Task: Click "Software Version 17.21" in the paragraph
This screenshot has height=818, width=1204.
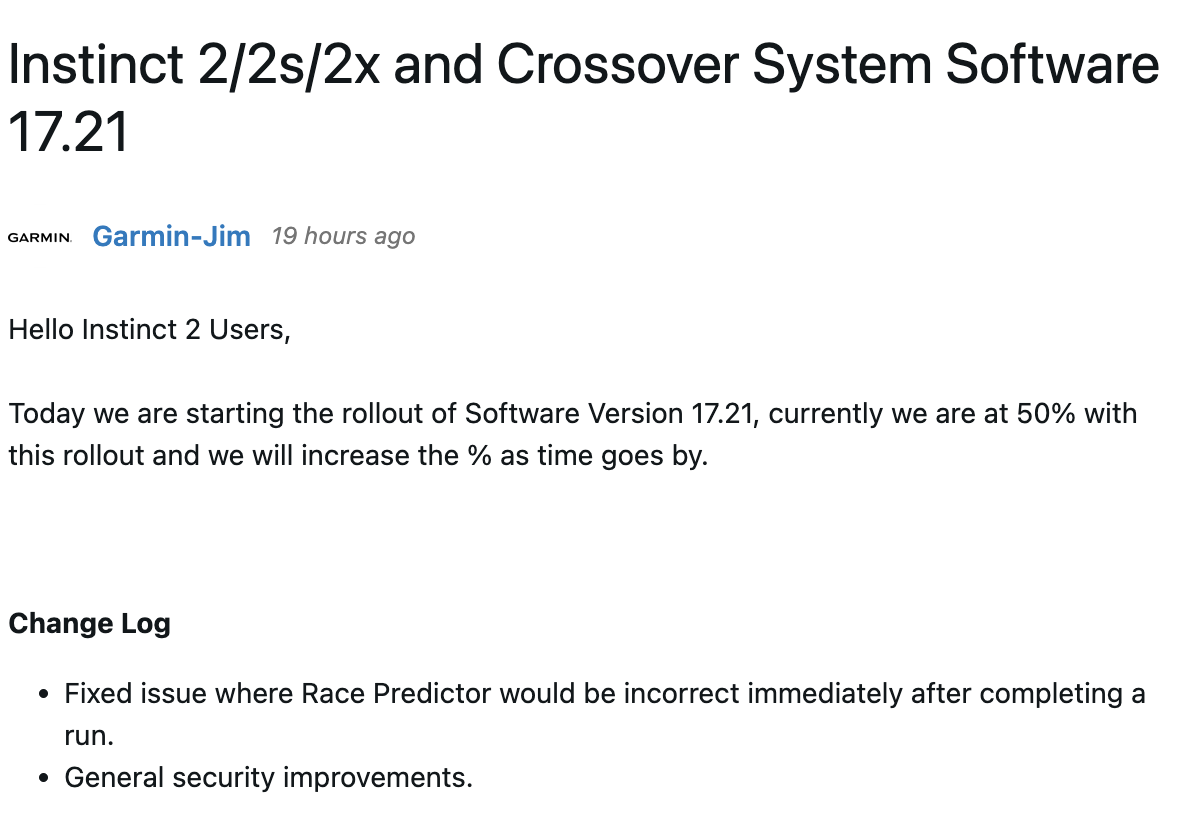Action: point(608,413)
